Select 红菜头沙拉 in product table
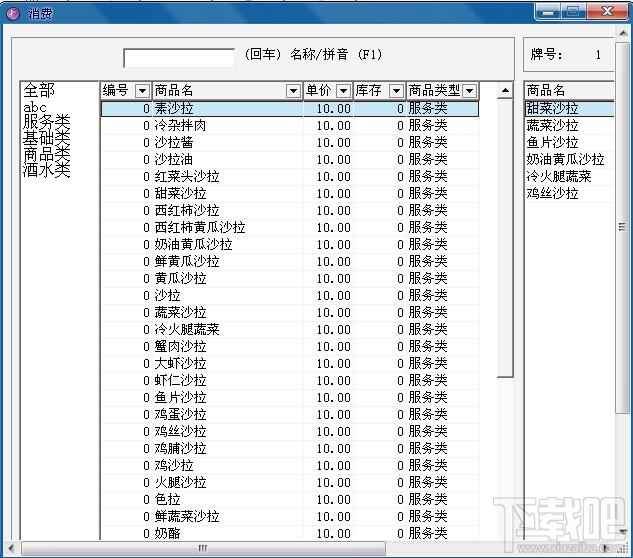The image size is (633, 558). point(289,176)
